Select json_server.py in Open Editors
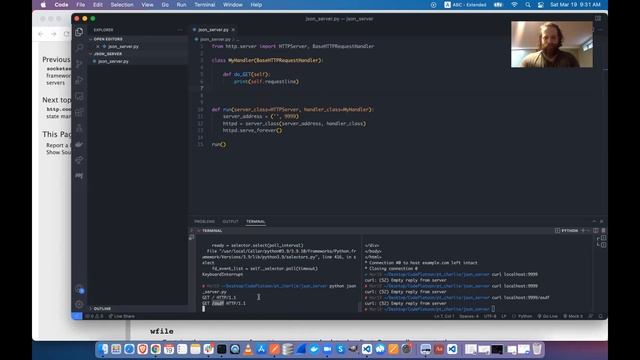Viewport: 640px width, 360px height. pyautogui.click(x=123, y=47)
